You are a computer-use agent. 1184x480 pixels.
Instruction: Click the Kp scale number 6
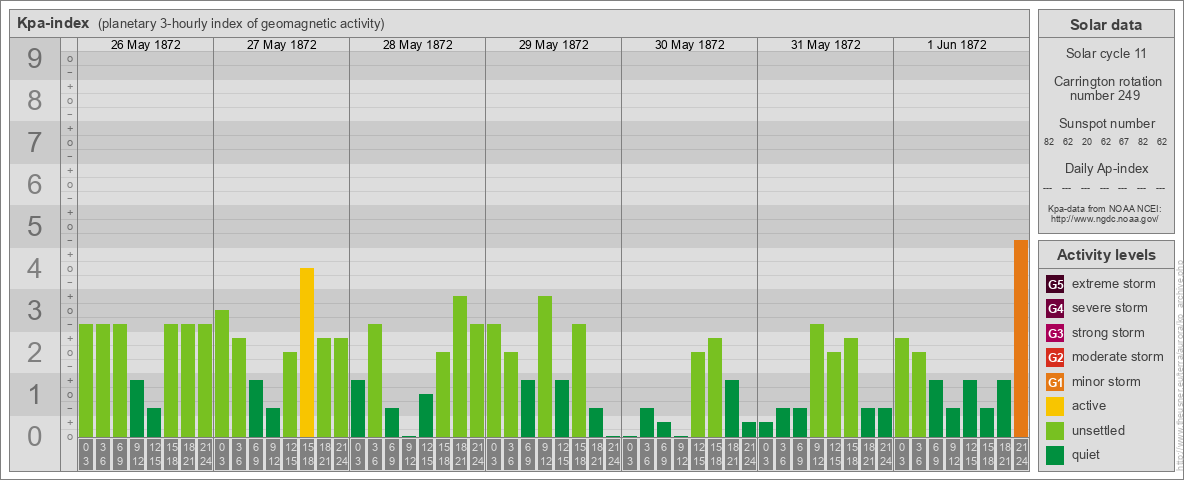pyautogui.click(x=35, y=184)
